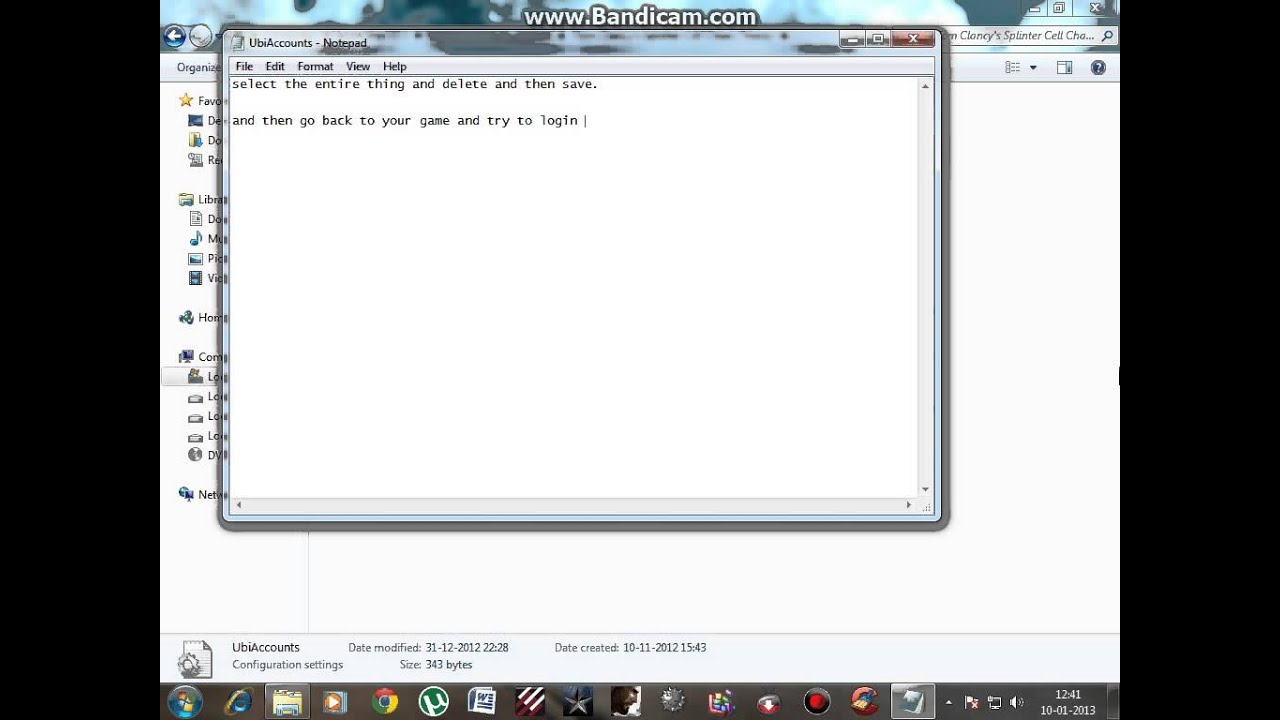Click the red striped taskbar icon
This screenshot has height=720, width=1280.
click(529, 701)
